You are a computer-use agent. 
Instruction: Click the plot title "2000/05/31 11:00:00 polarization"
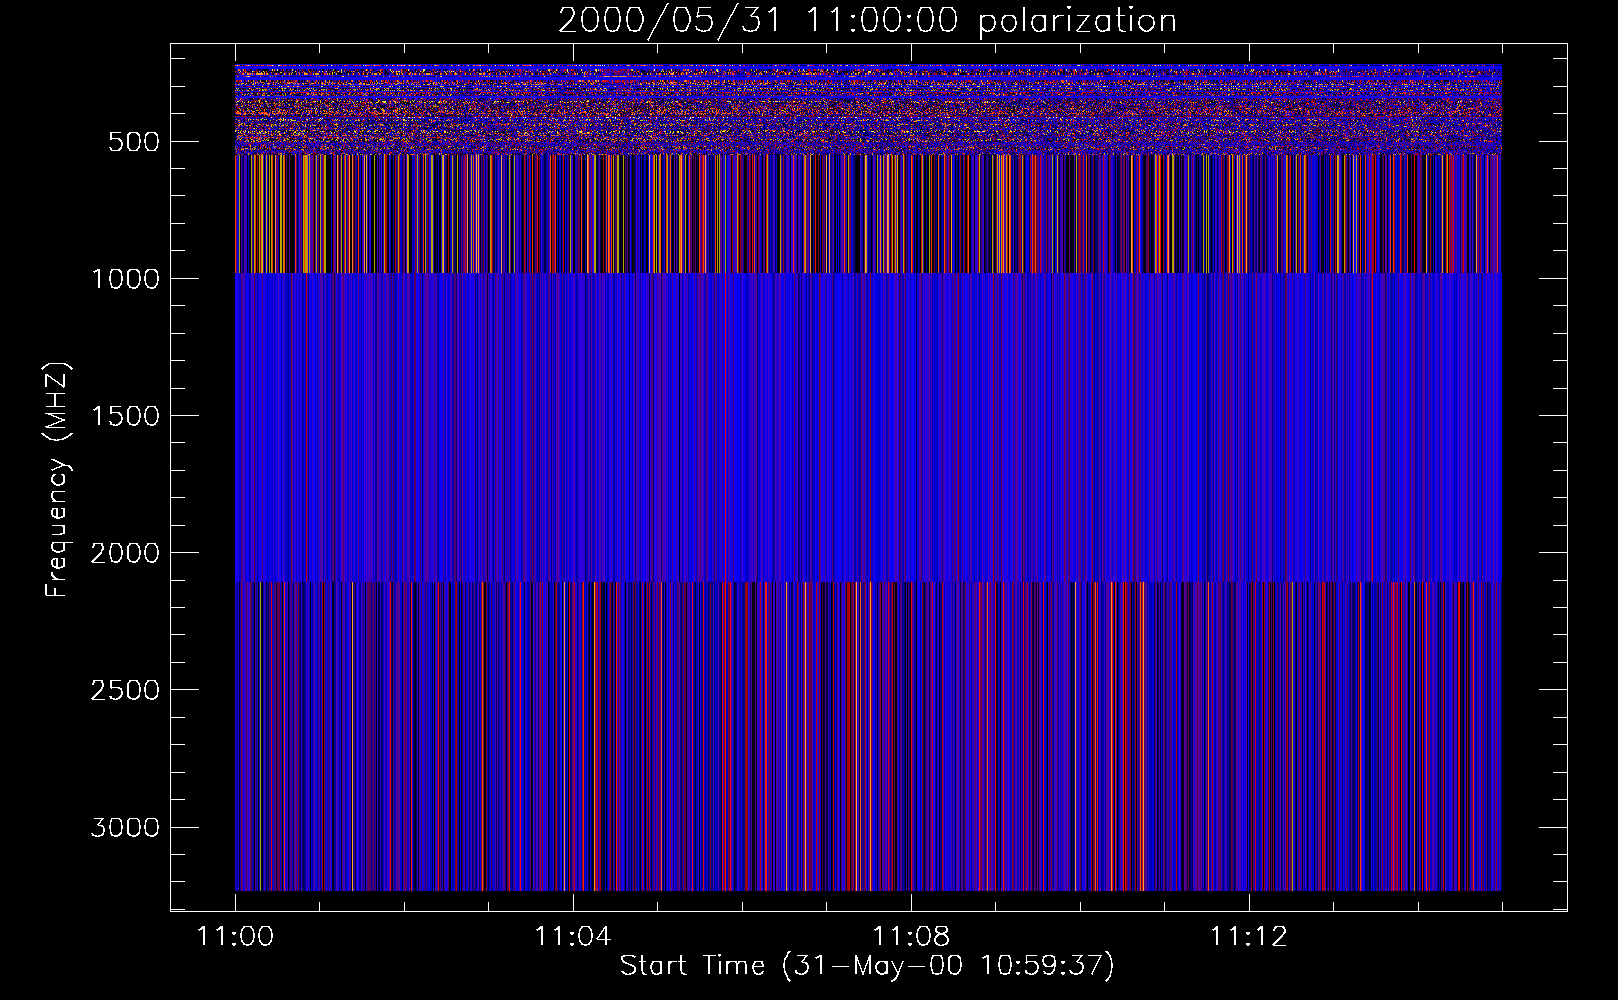(867, 21)
